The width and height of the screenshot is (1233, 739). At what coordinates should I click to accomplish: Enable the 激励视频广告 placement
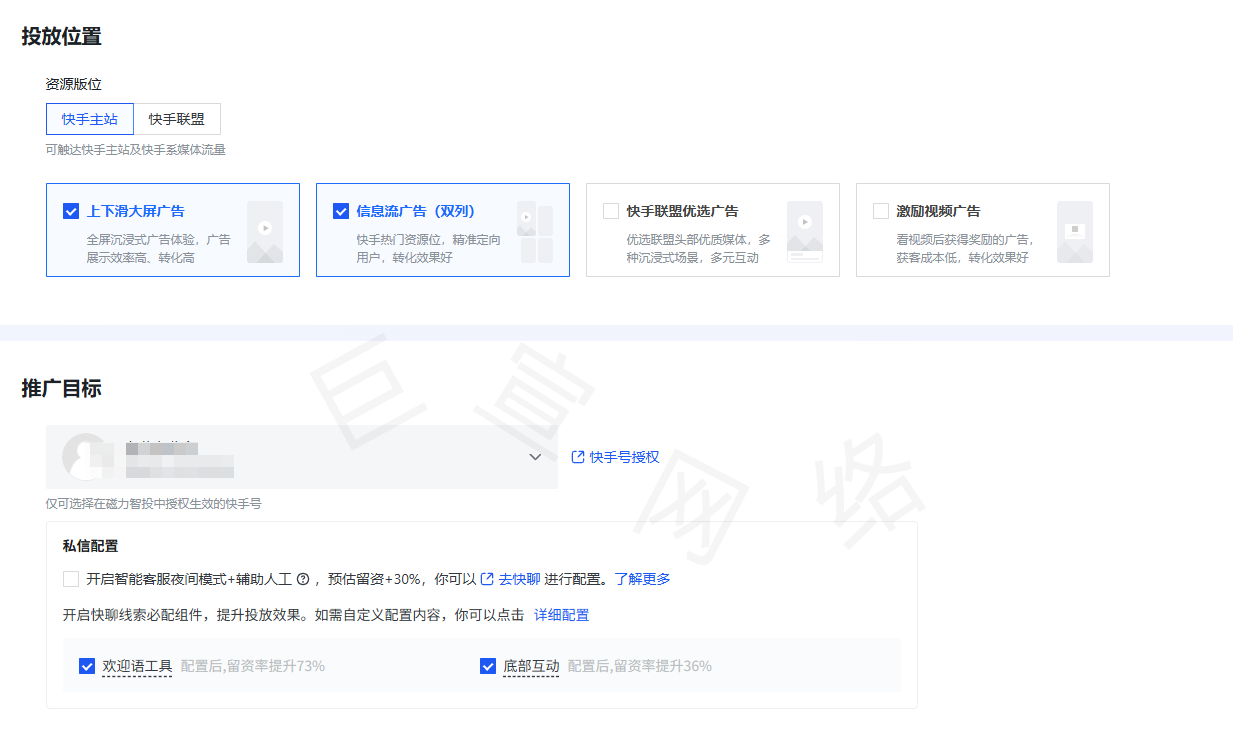click(880, 210)
